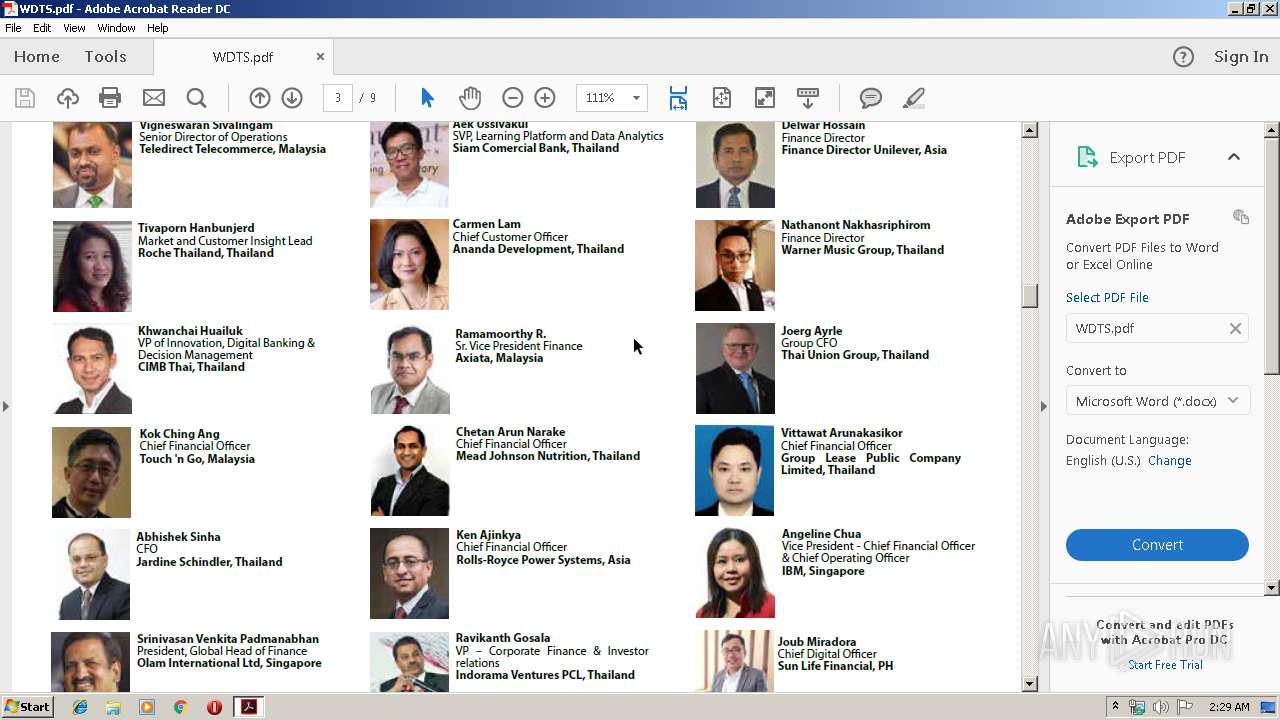This screenshot has width=1280, height=720.
Task: Select the Highlight text pen icon
Action: (913, 98)
